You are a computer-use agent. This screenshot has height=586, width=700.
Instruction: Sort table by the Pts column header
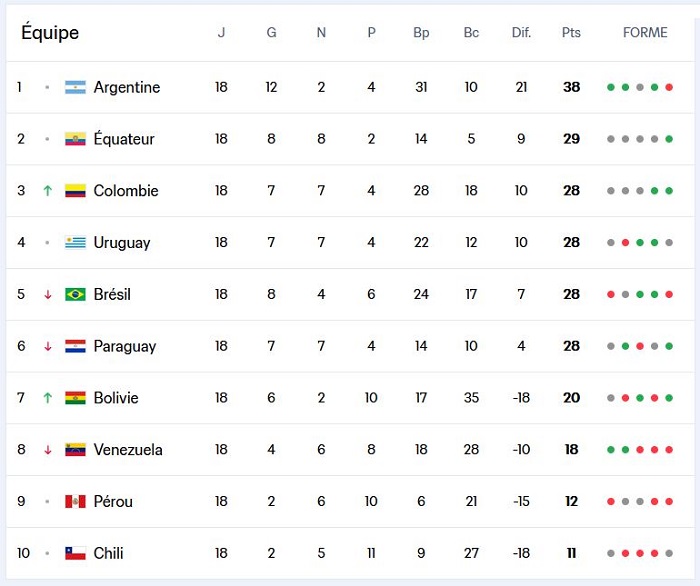[571, 33]
